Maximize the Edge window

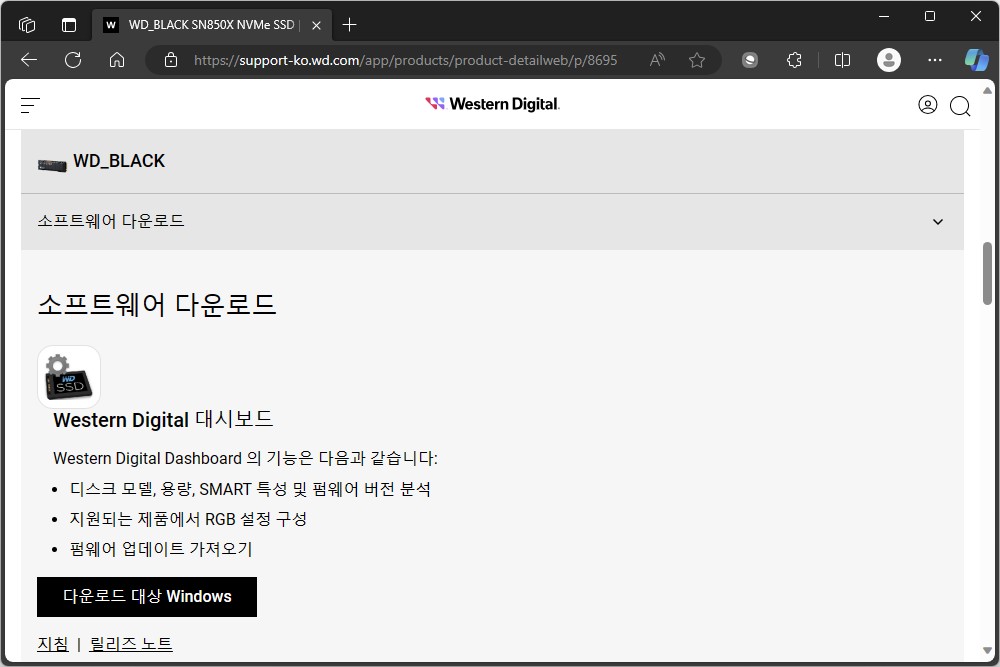(x=930, y=17)
